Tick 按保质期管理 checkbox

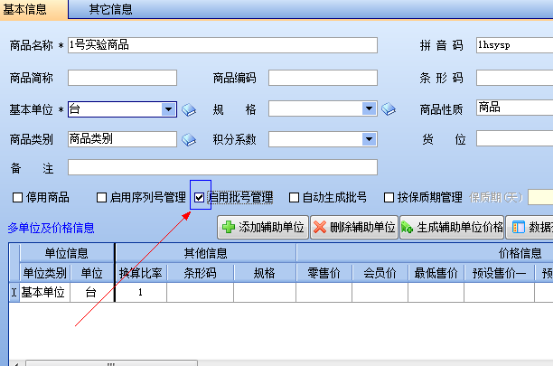[x=389, y=197]
